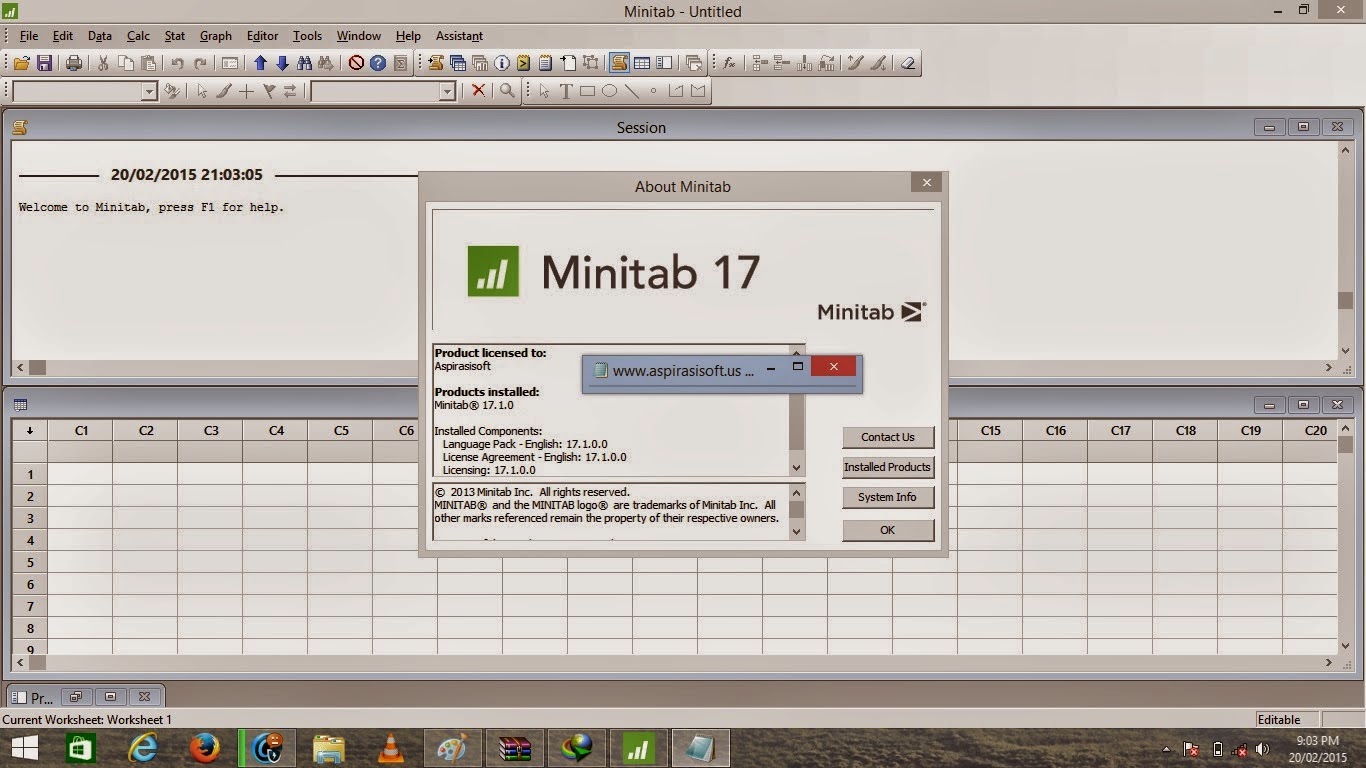Screen dimensions: 1366x768
Task: Click the System Info button
Action: (888, 497)
